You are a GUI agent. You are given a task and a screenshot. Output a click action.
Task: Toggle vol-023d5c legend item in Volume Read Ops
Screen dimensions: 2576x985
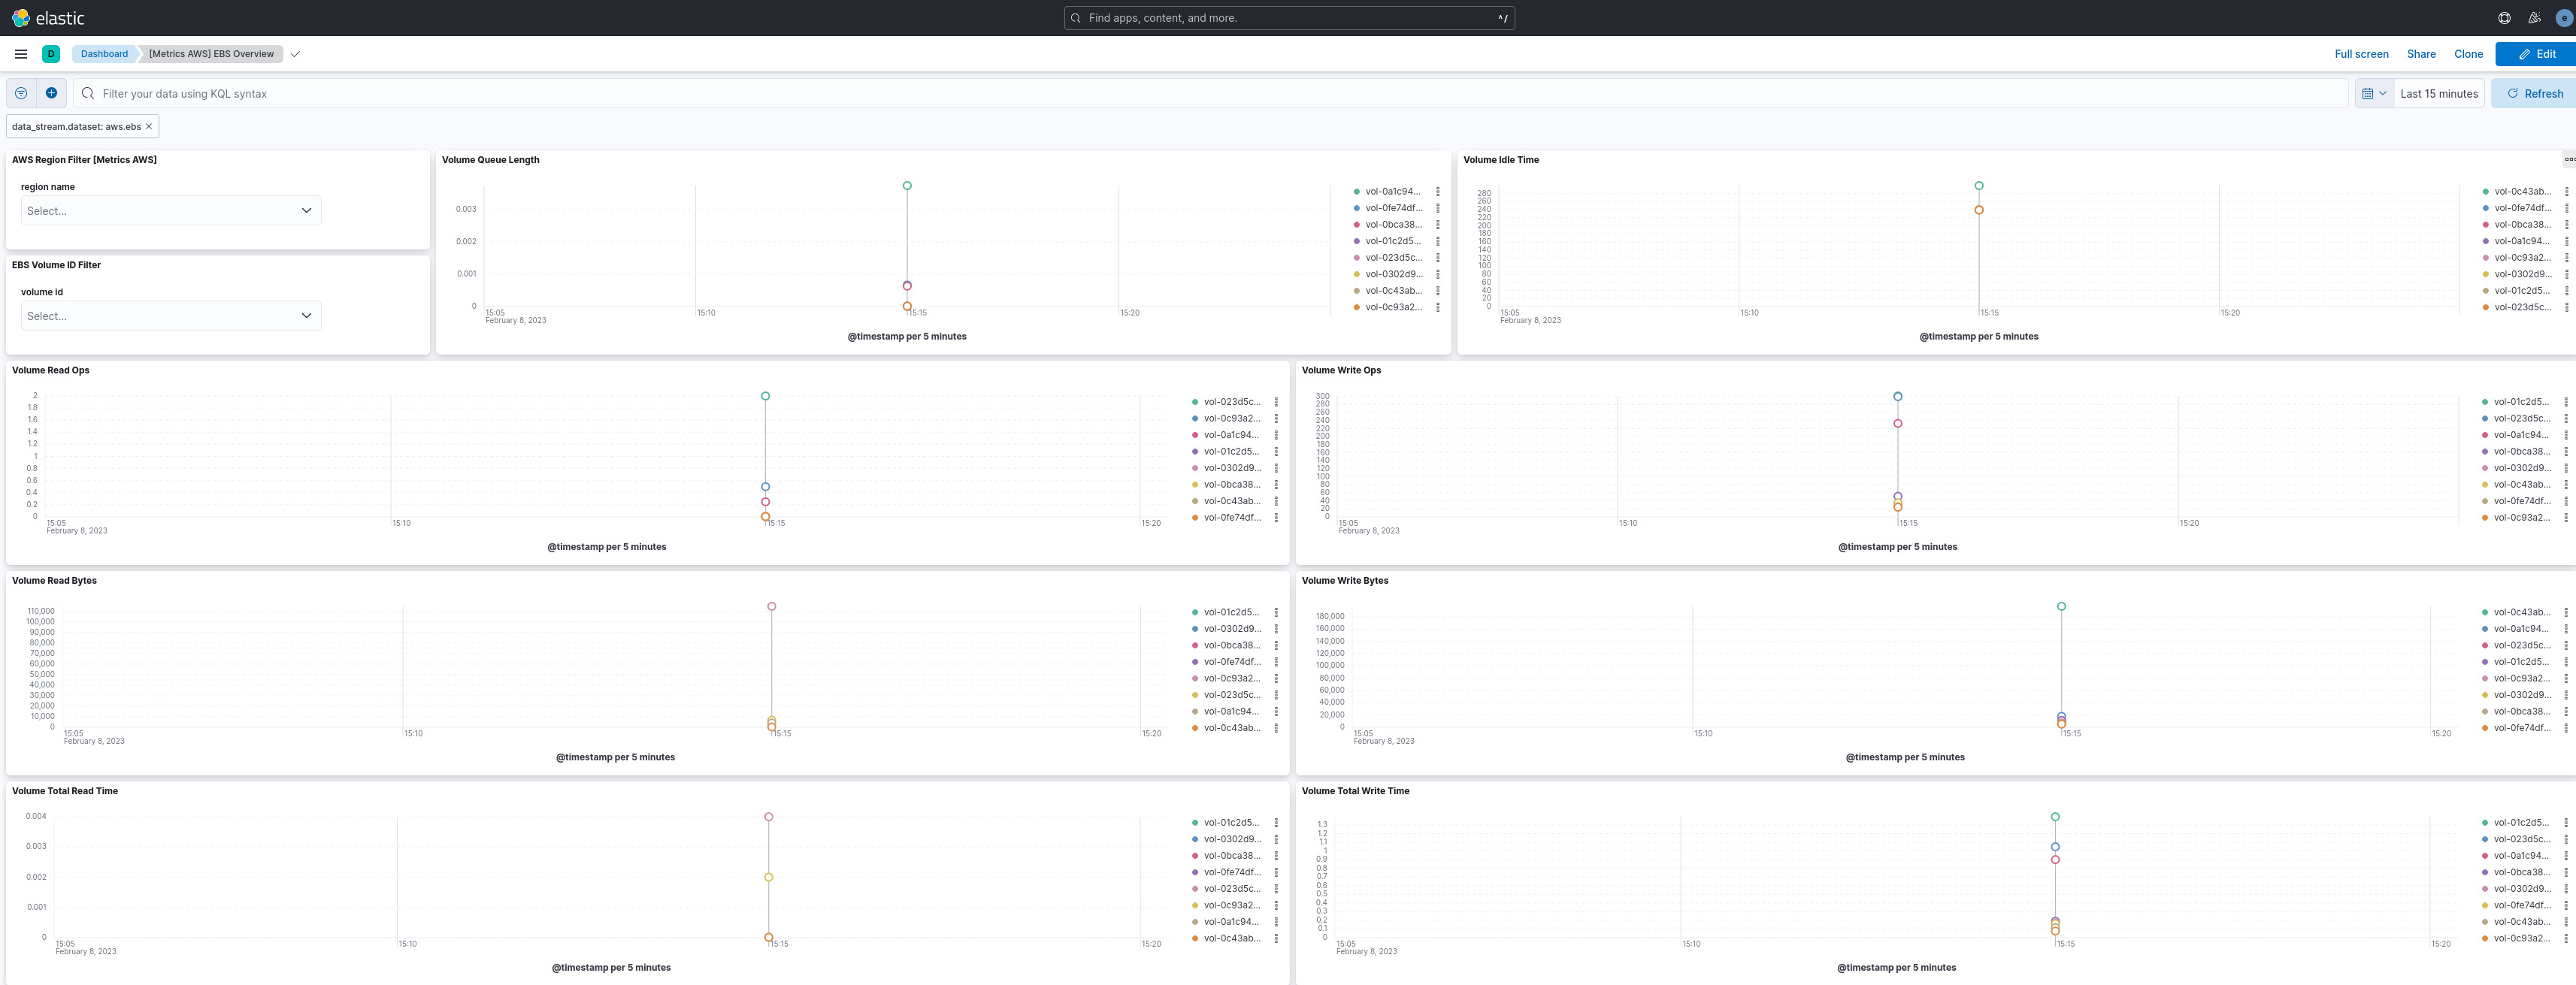click(x=1231, y=402)
